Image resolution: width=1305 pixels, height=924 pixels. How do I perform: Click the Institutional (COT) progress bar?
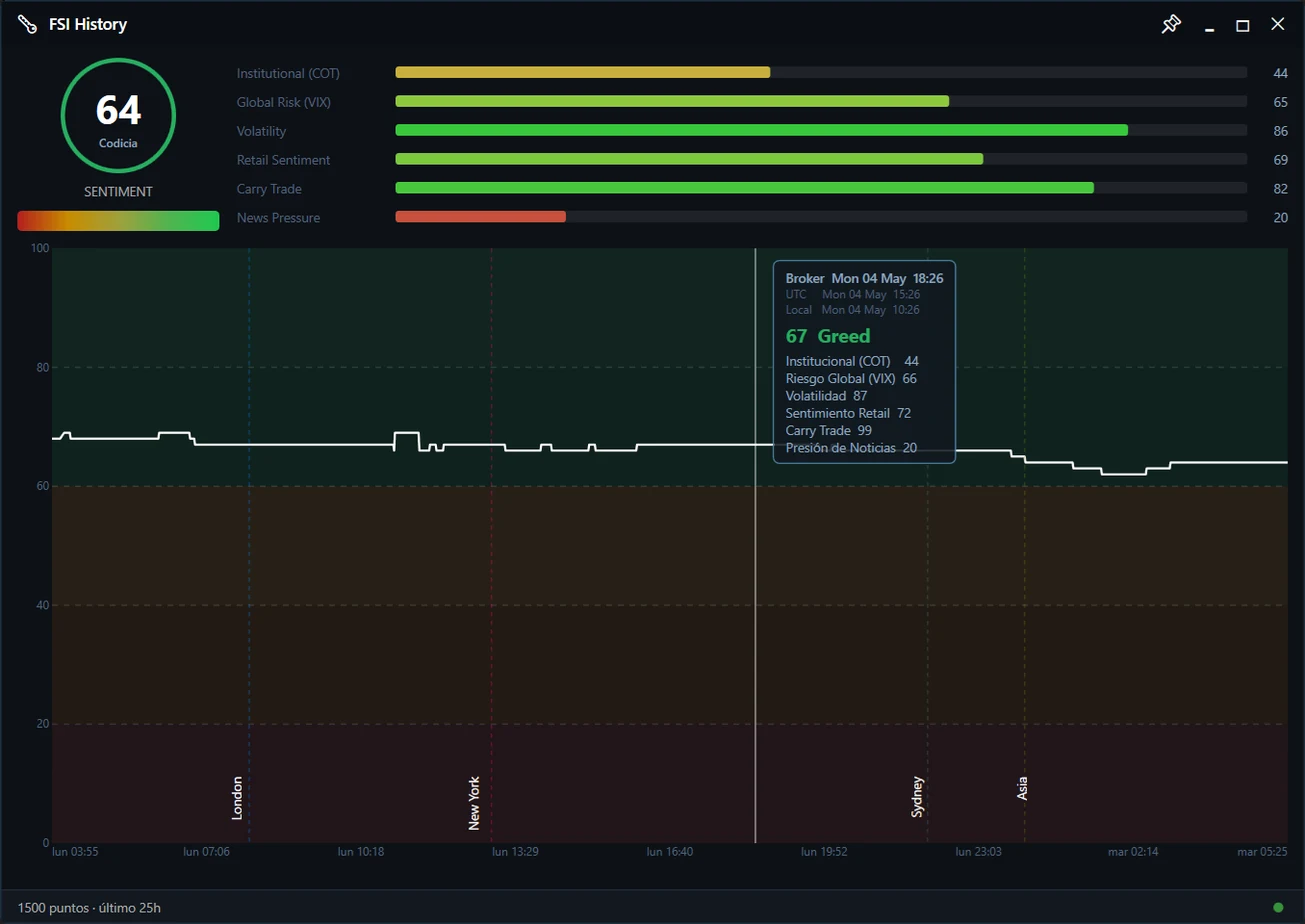click(821, 72)
